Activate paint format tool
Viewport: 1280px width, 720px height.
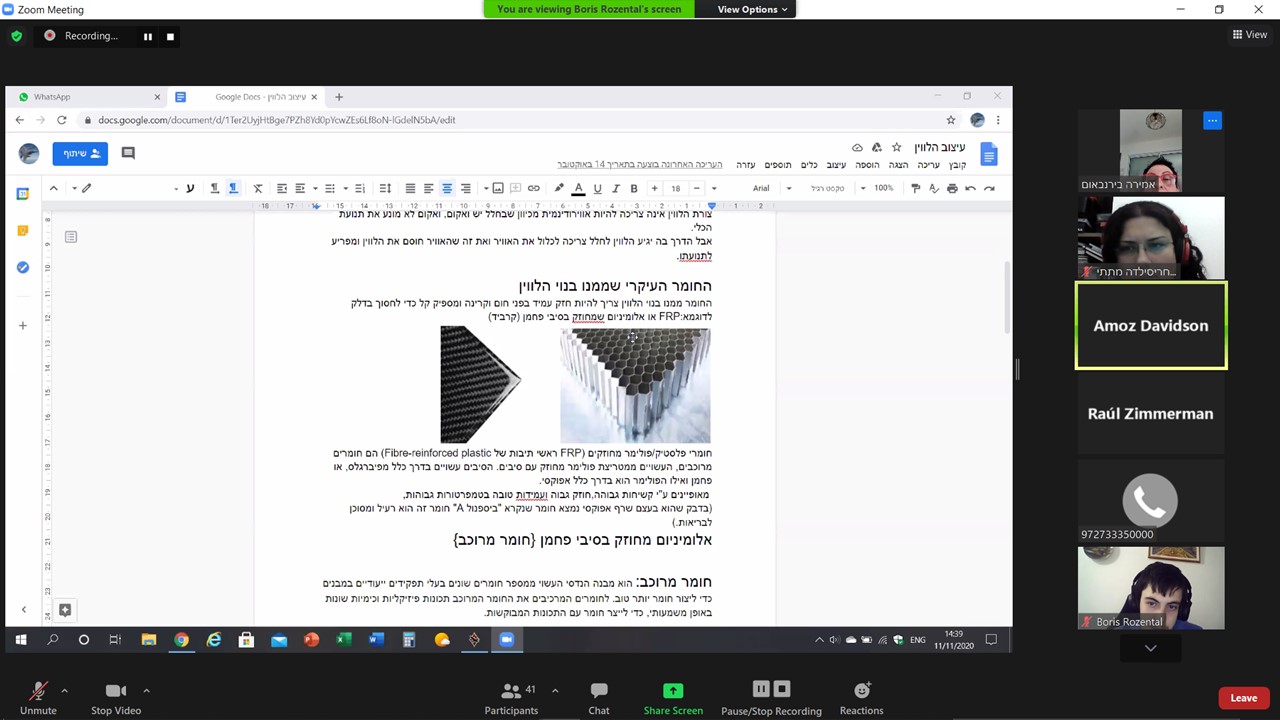915,188
